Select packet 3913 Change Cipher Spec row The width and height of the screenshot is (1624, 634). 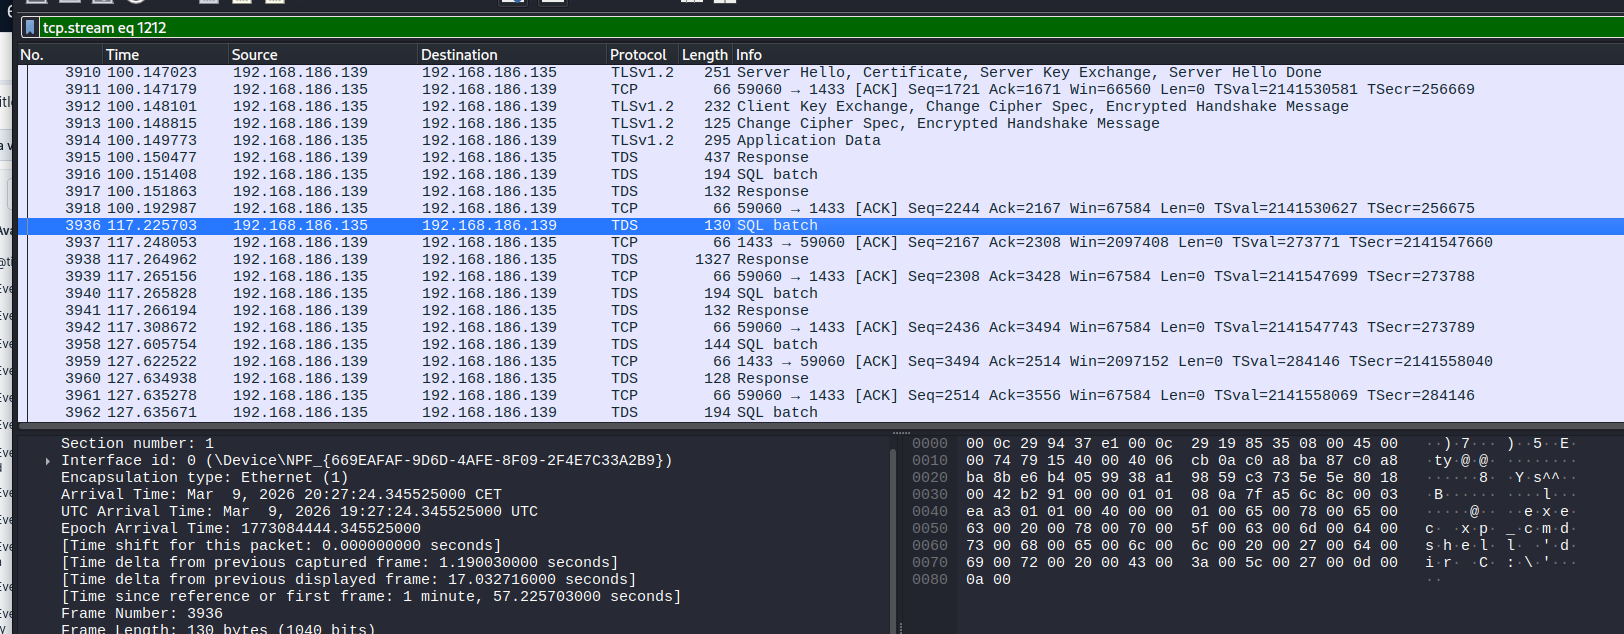coord(821,124)
